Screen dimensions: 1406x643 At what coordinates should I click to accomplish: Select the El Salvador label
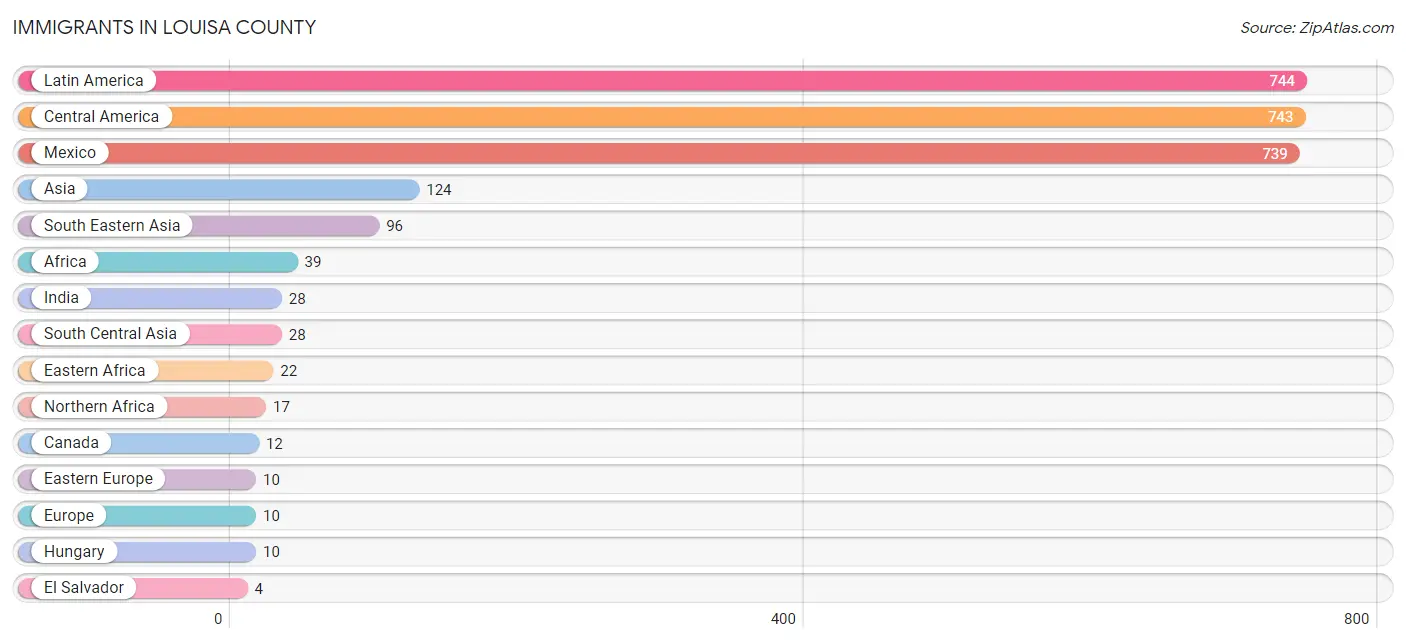[x=83, y=588]
